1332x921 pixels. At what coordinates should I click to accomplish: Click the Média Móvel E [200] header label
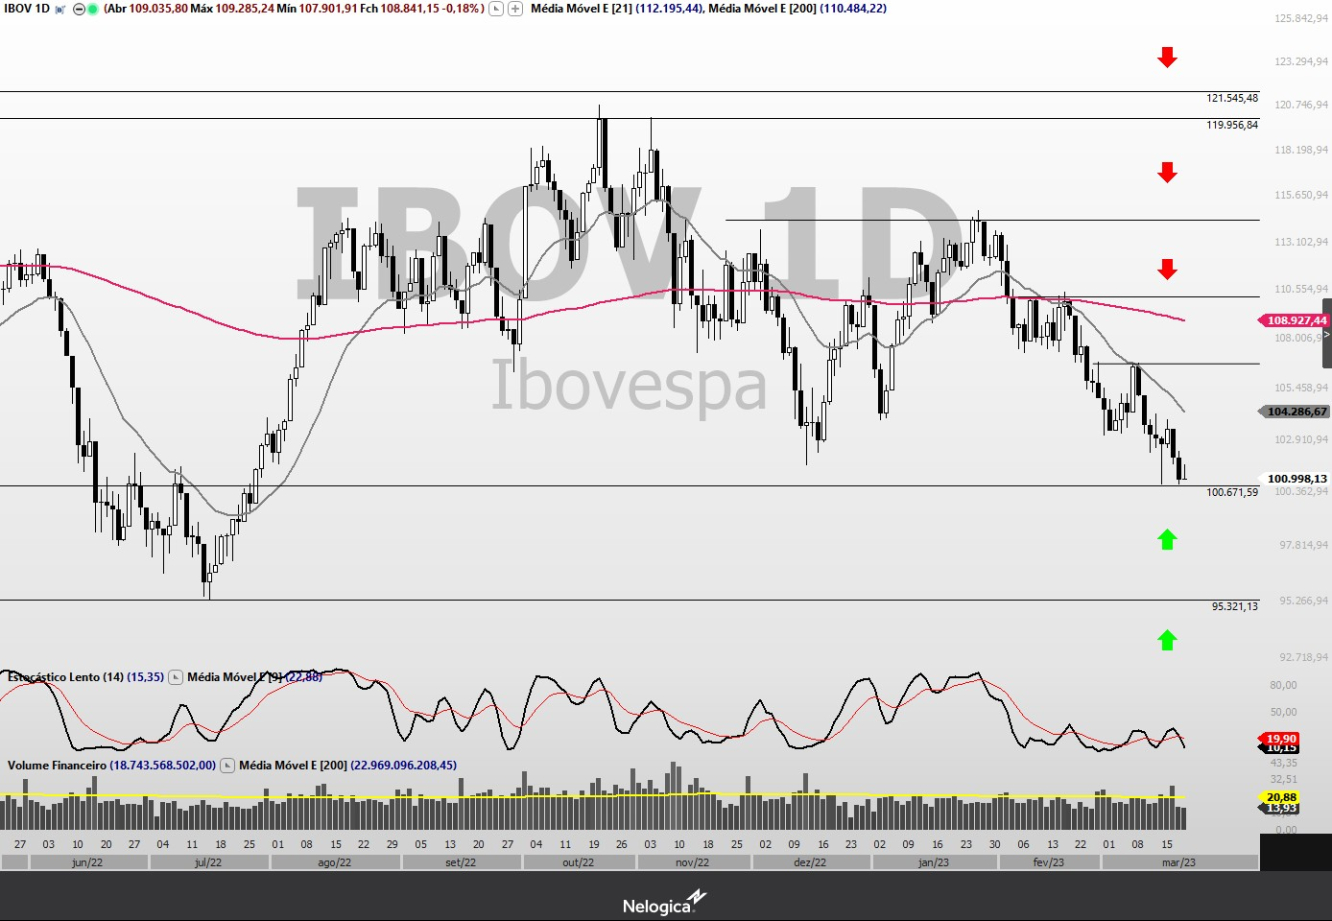coord(761,9)
